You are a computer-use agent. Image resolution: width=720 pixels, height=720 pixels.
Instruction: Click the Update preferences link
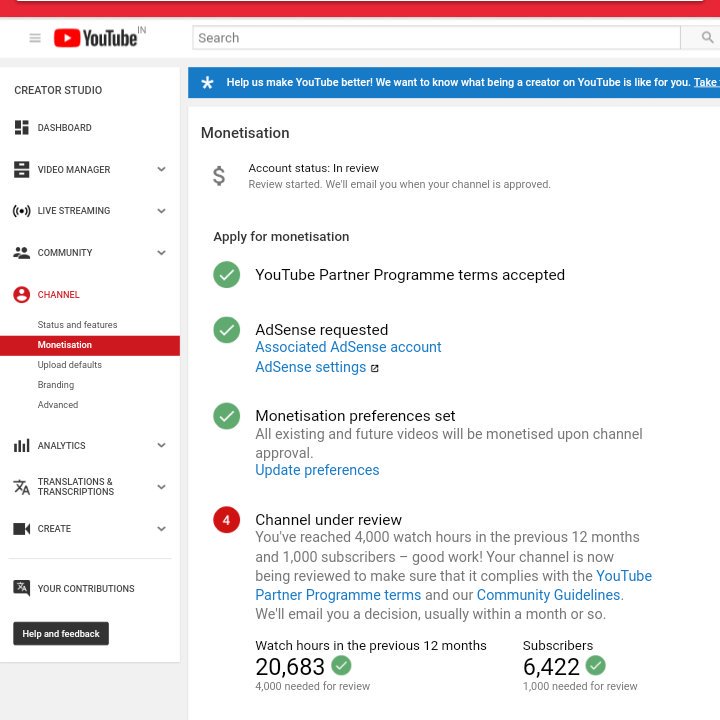(x=317, y=470)
